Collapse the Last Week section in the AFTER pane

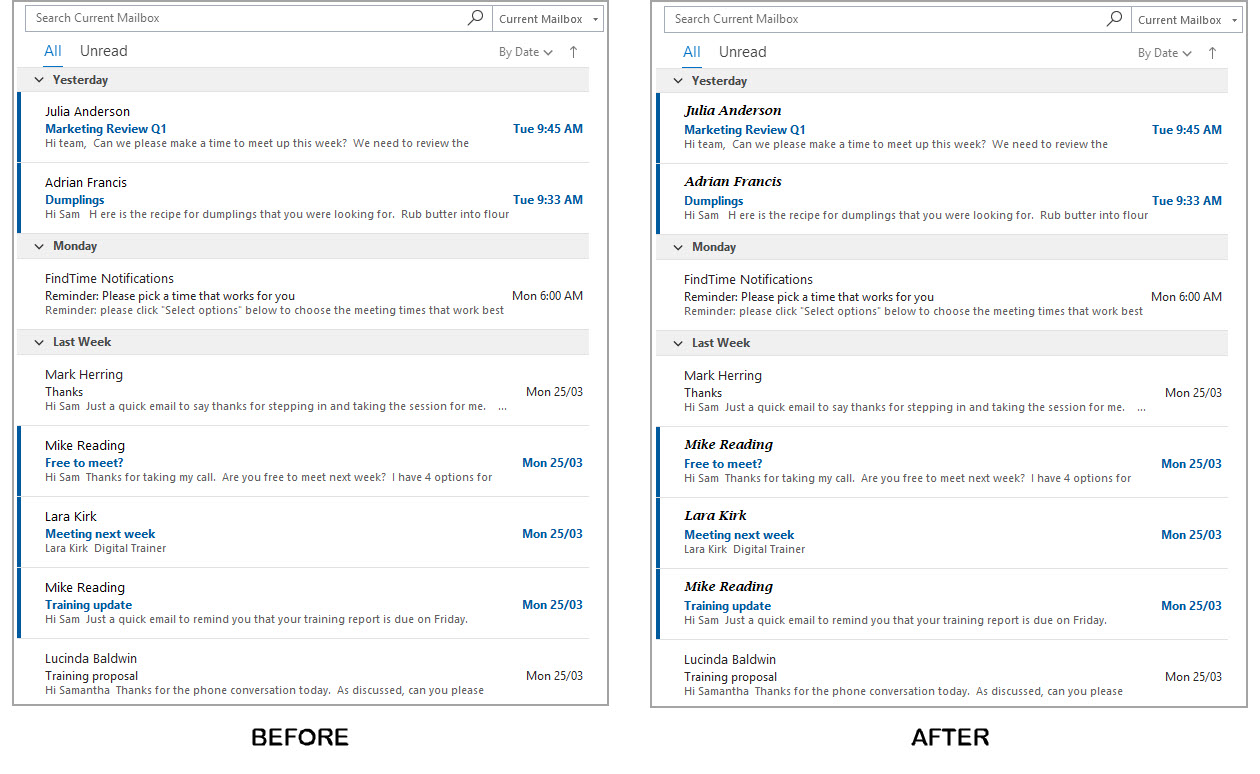pyautogui.click(x=677, y=342)
